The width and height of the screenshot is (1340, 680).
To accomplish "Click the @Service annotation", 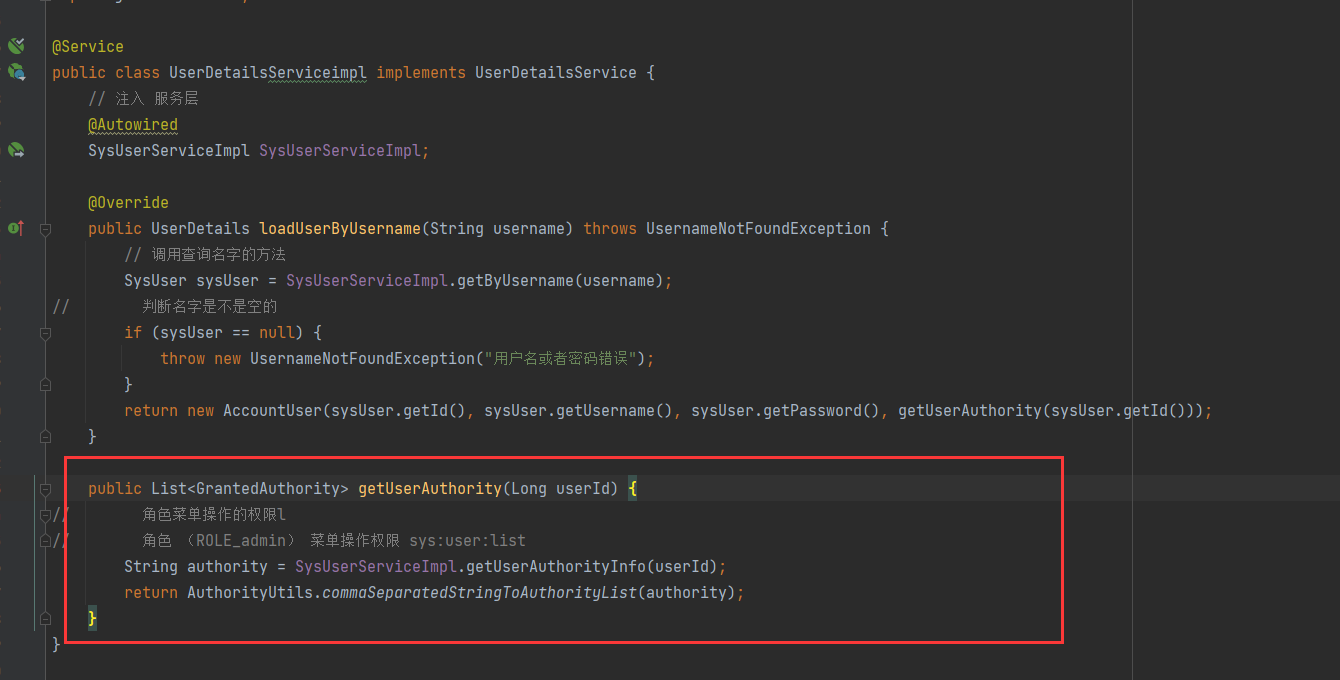I will [x=88, y=47].
